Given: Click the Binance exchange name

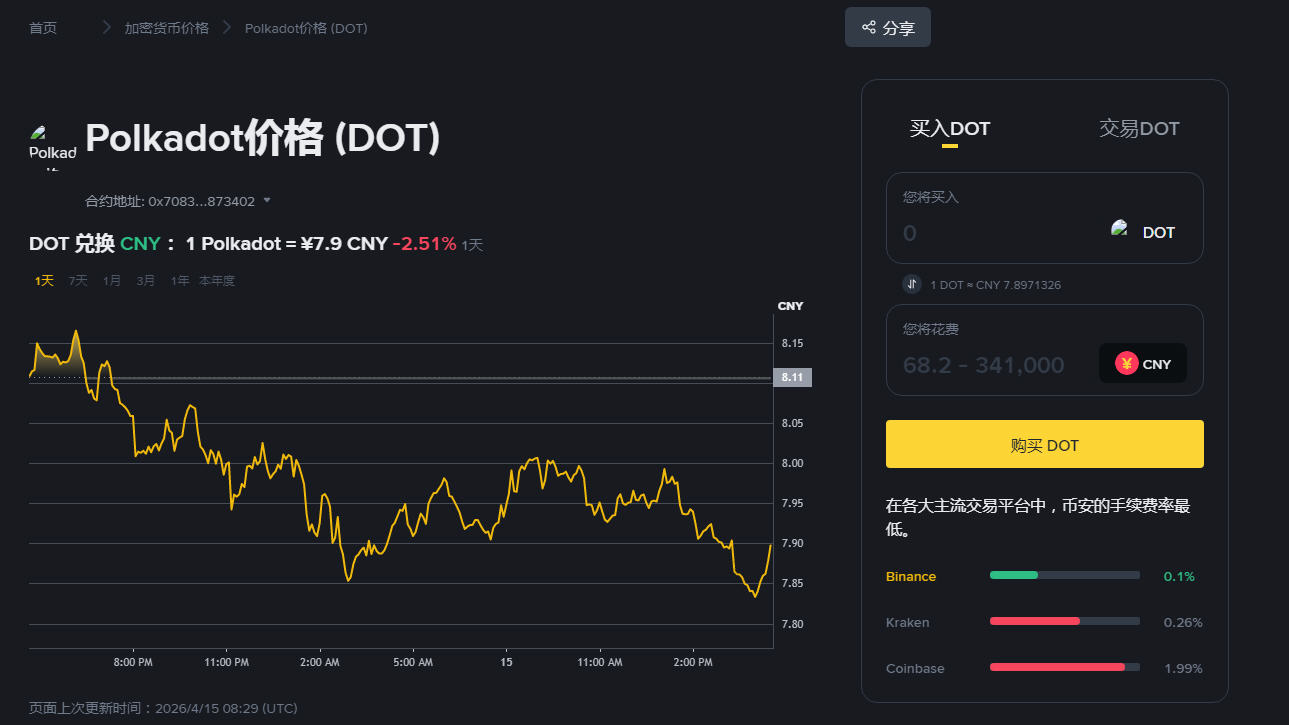Looking at the screenshot, I should pos(911,576).
